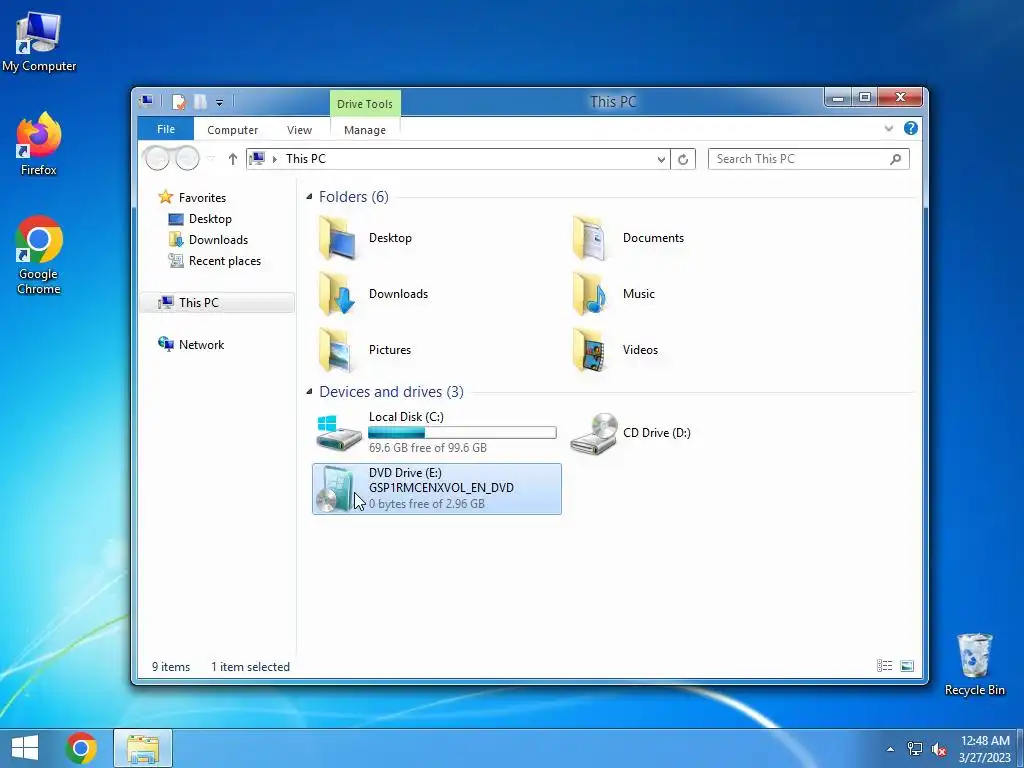Screen dimensions: 1024x768
Task: Select the Documents folder icon
Action: [x=590, y=238]
